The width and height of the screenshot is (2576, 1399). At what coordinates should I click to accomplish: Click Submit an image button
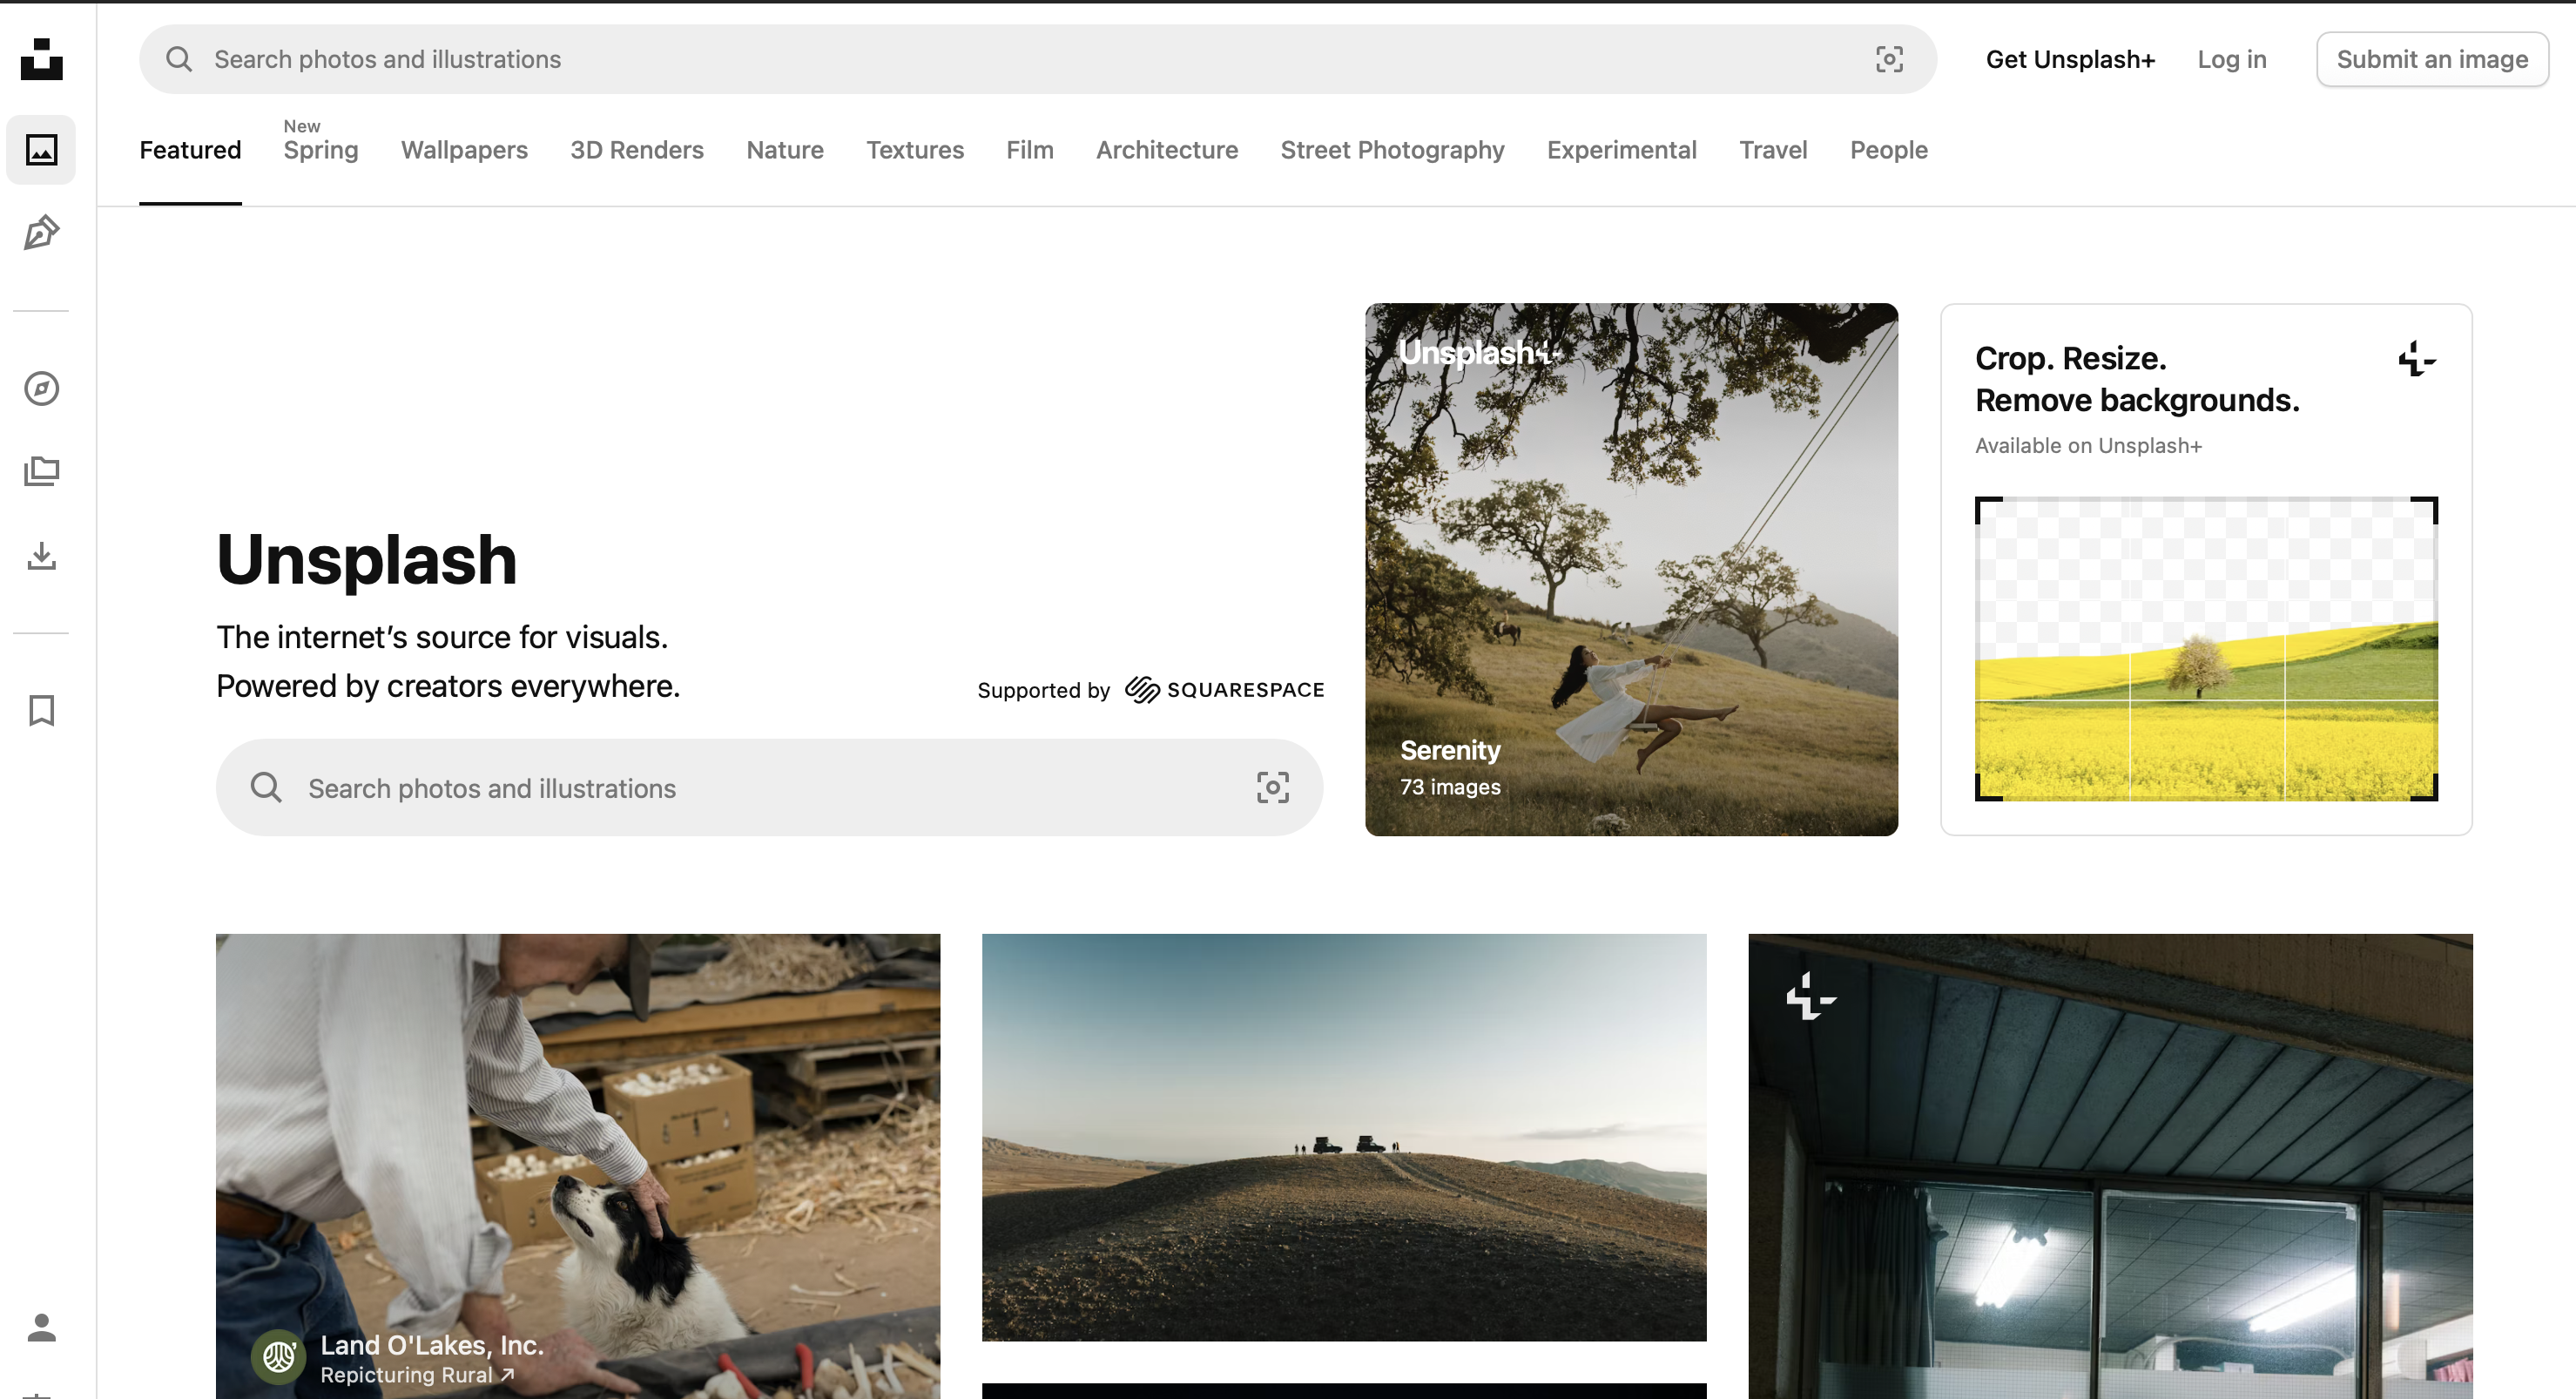point(2431,59)
